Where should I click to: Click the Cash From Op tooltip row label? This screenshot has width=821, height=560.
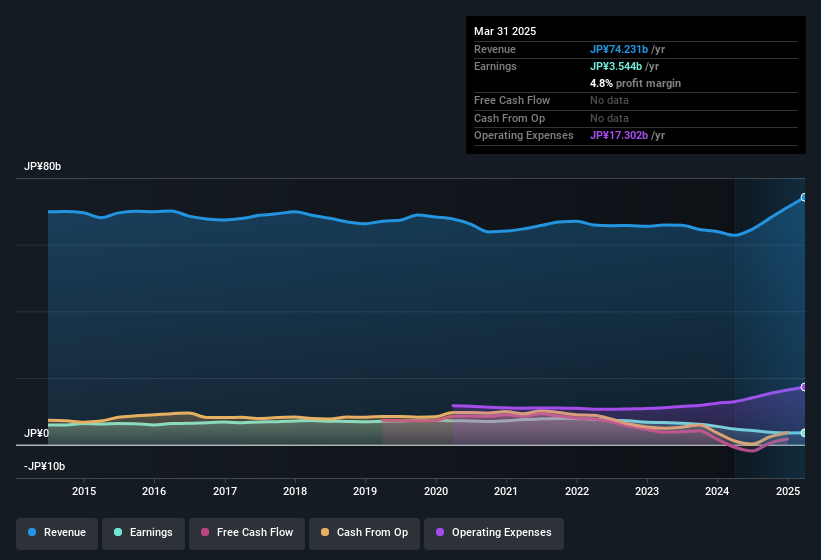coord(509,118)
